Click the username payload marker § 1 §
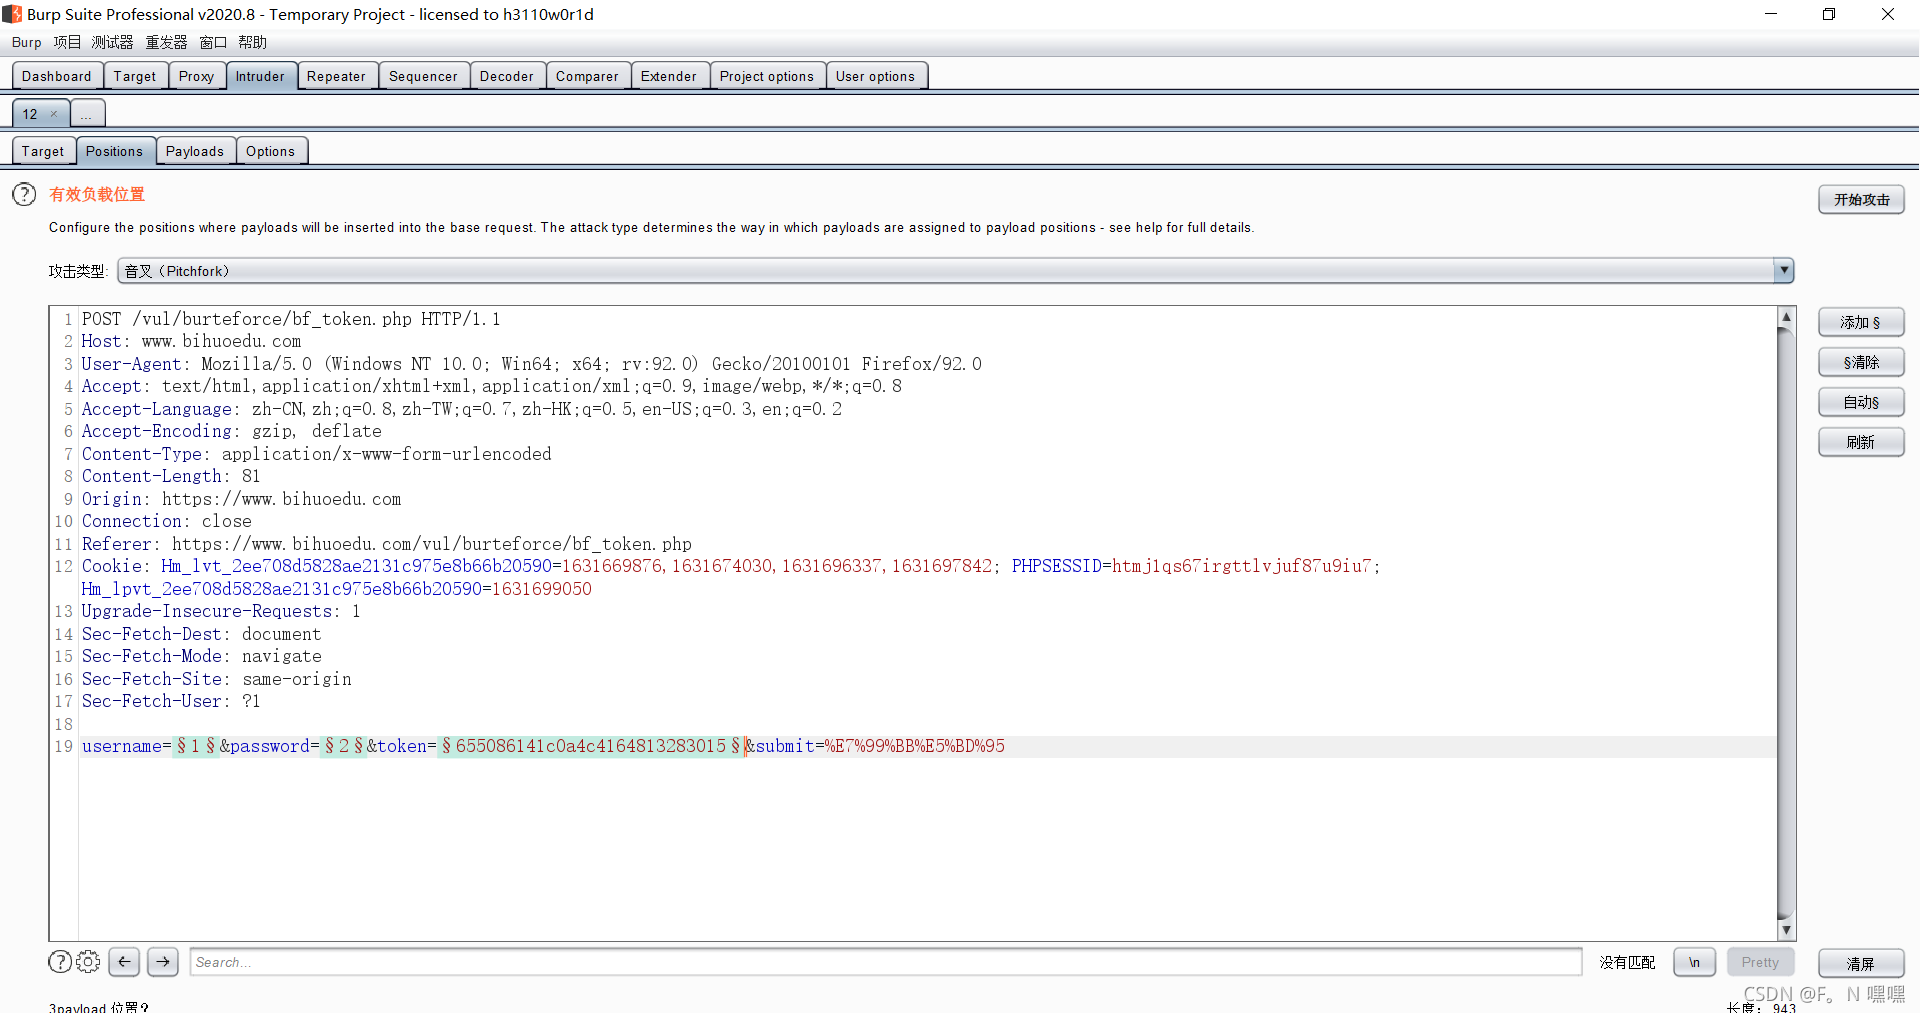The height and width of the screenshot is (1013, 1920). (x=196, y=746)
